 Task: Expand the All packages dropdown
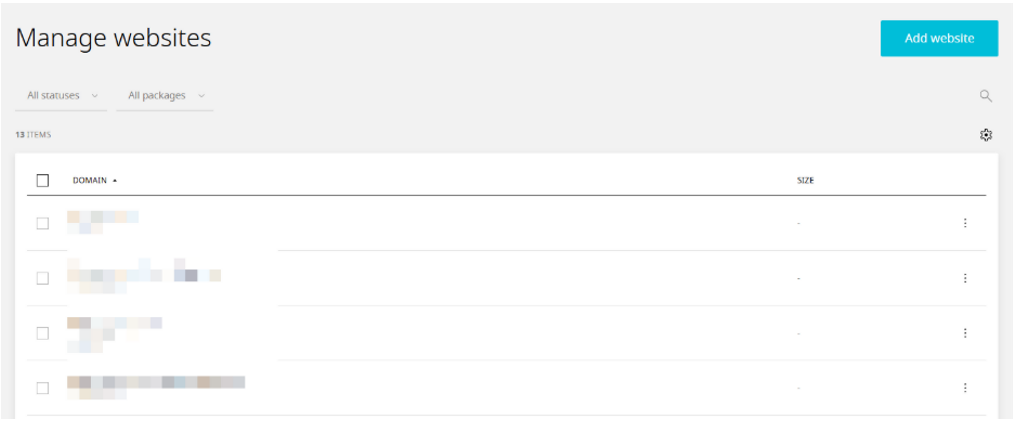[x=165, y=96]
